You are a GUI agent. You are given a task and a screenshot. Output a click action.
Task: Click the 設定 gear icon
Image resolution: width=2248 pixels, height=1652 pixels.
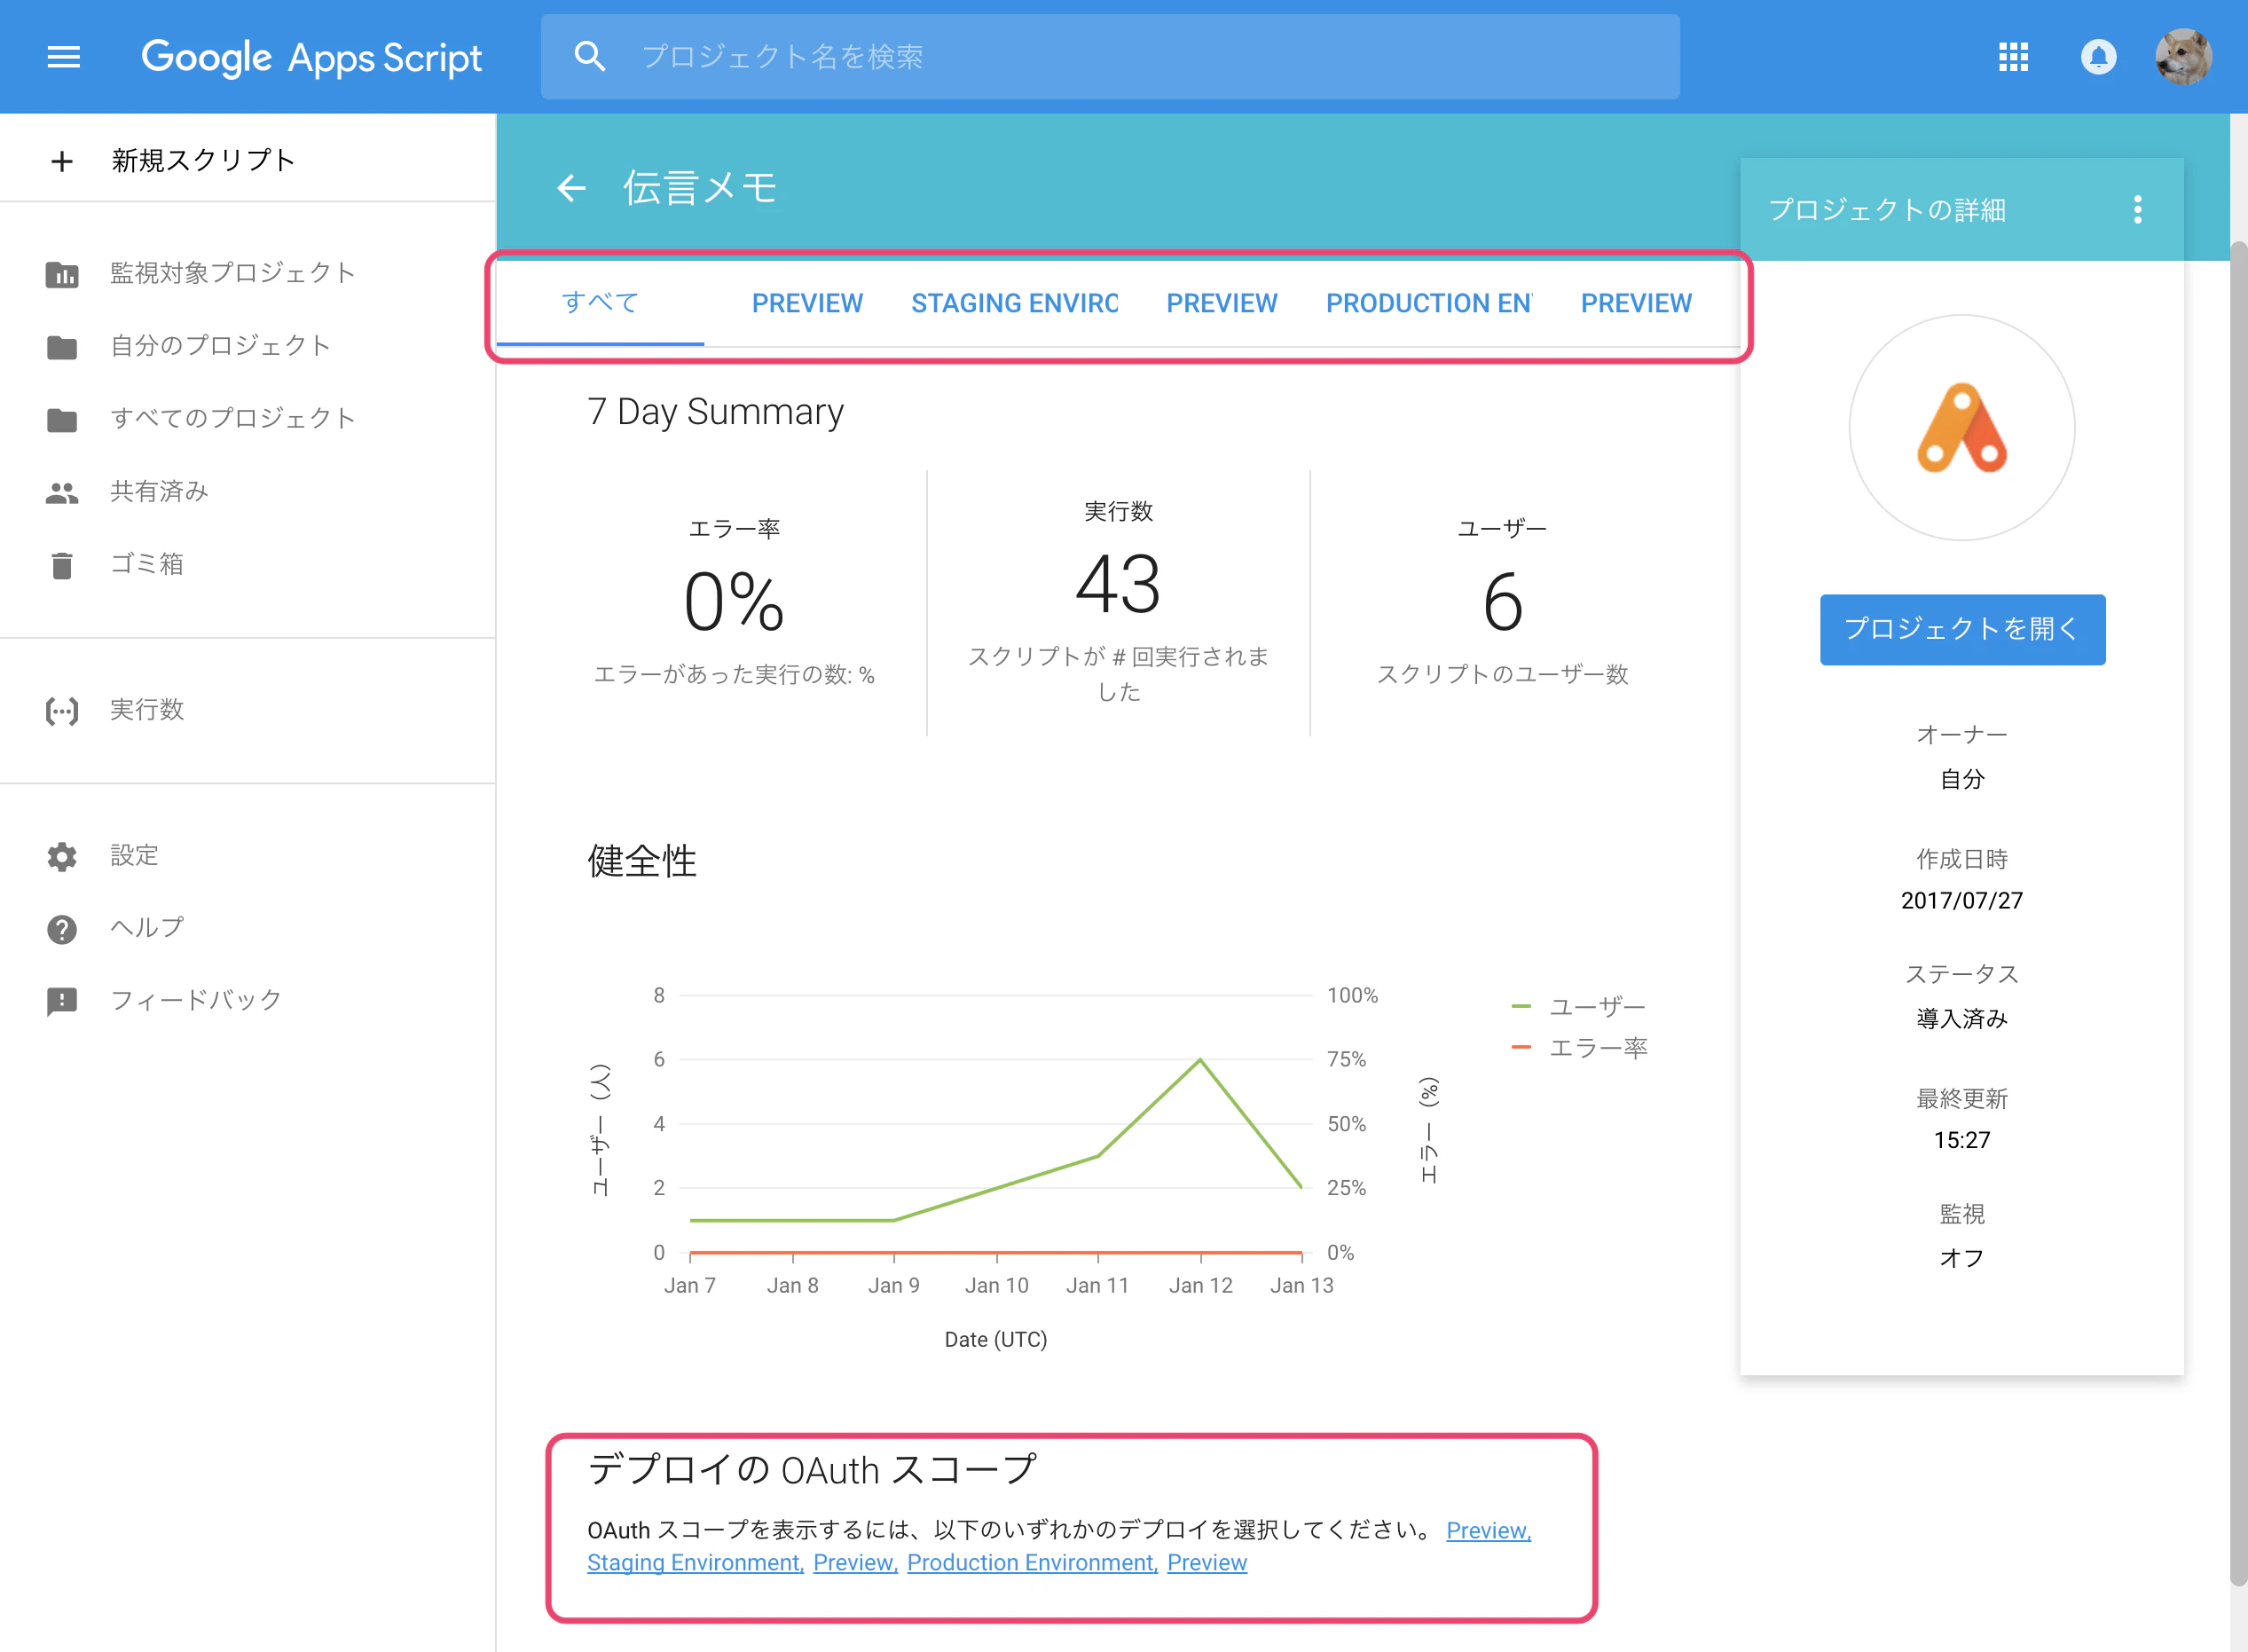(62, 857)
